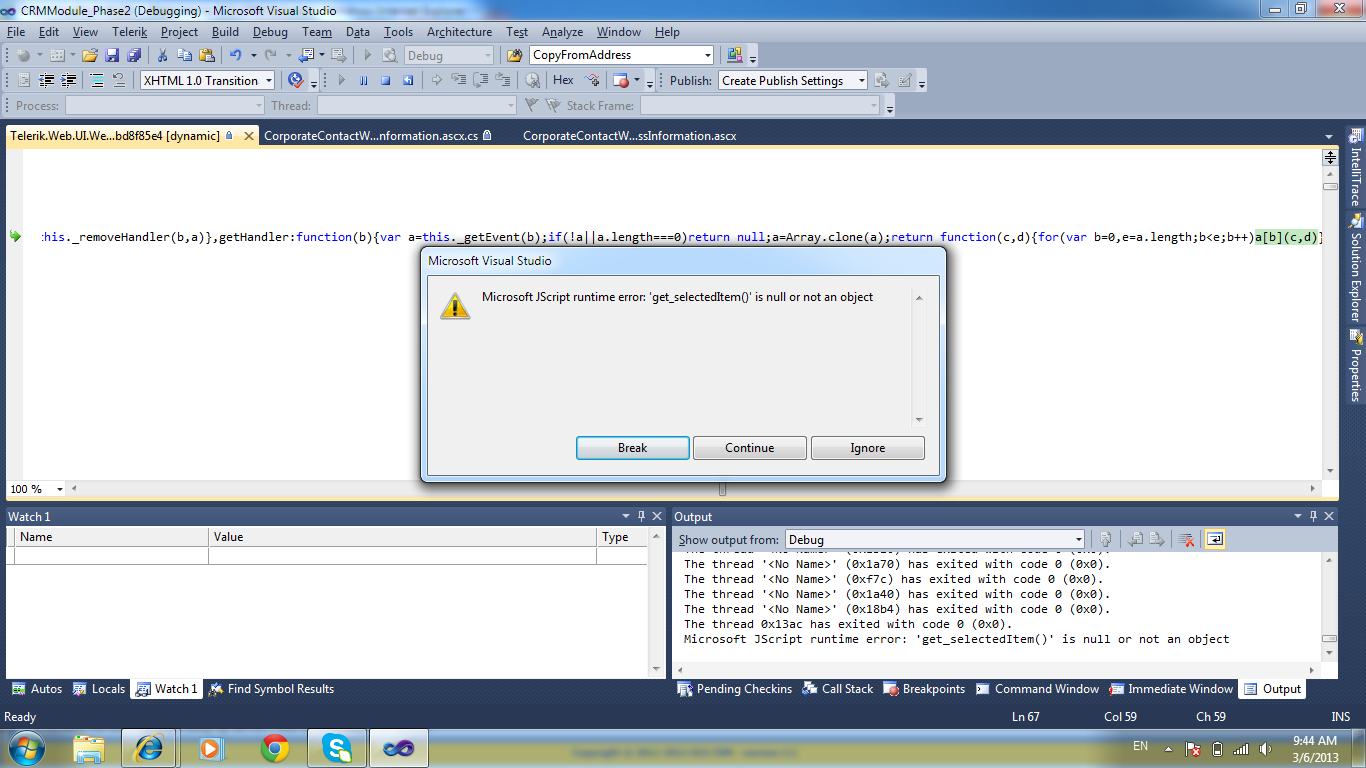Screen dimensions: 1366x768
Task: Toggle Word Wrap in the Output panel
Action: coord(1214,539)
